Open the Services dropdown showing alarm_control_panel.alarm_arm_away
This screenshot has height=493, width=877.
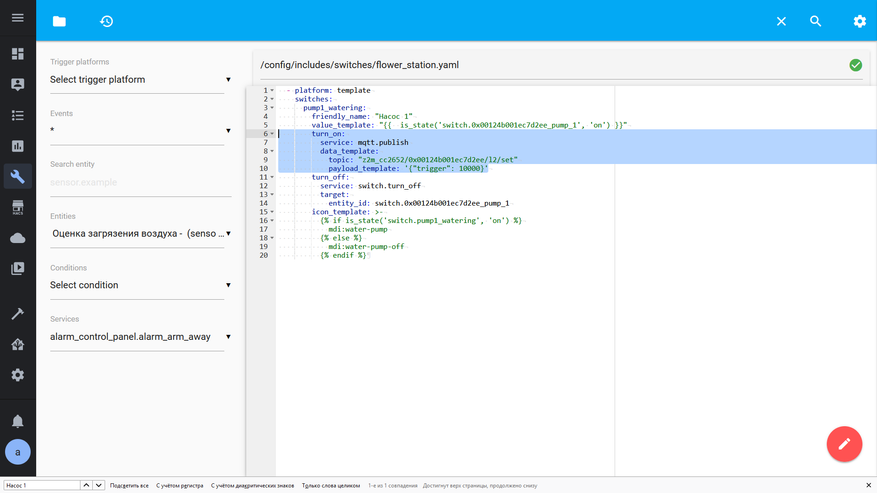point(139,337)
